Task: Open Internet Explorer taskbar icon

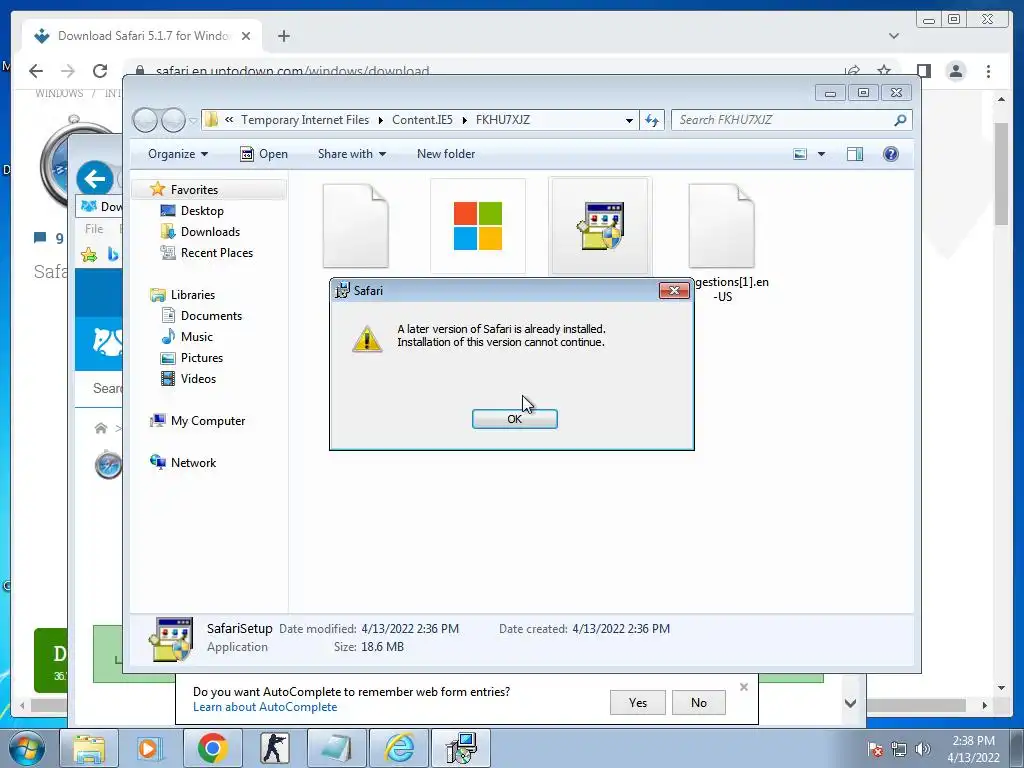Action: tap(399, 748)
